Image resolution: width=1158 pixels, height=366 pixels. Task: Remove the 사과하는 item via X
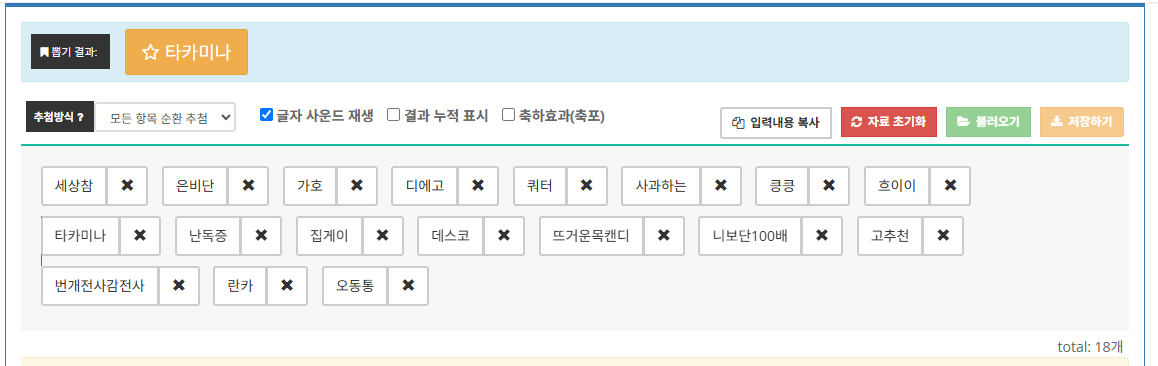click(721, 186)
